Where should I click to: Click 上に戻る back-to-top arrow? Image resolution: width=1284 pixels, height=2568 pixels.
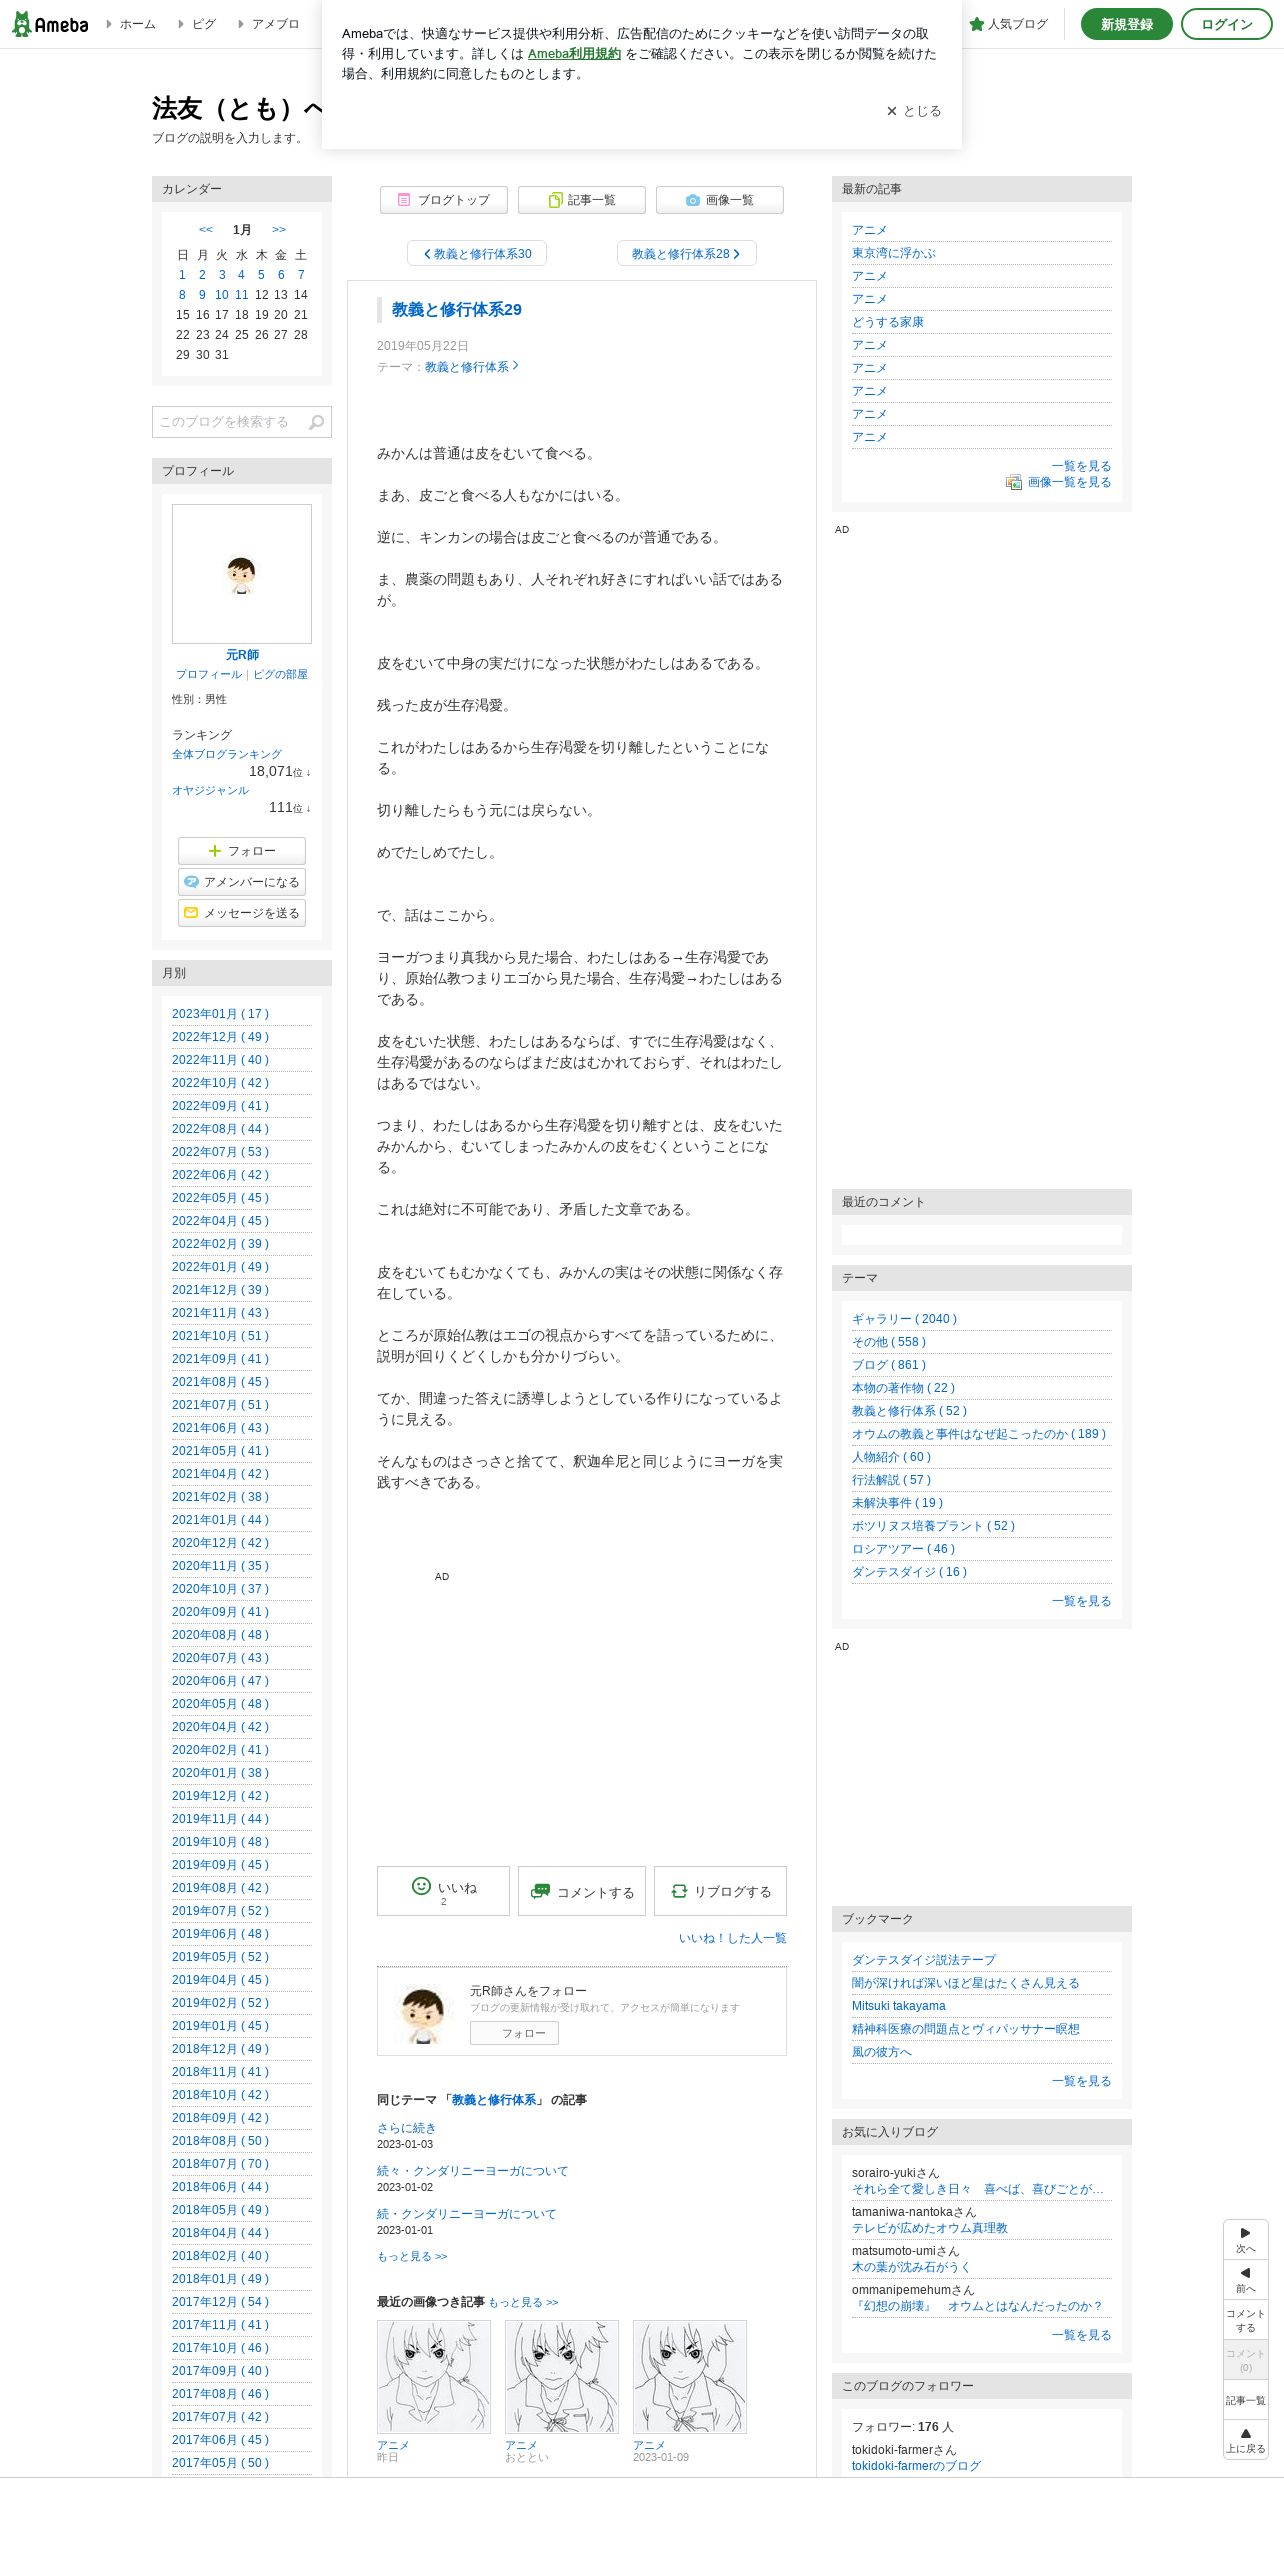coord(1245,2440)
